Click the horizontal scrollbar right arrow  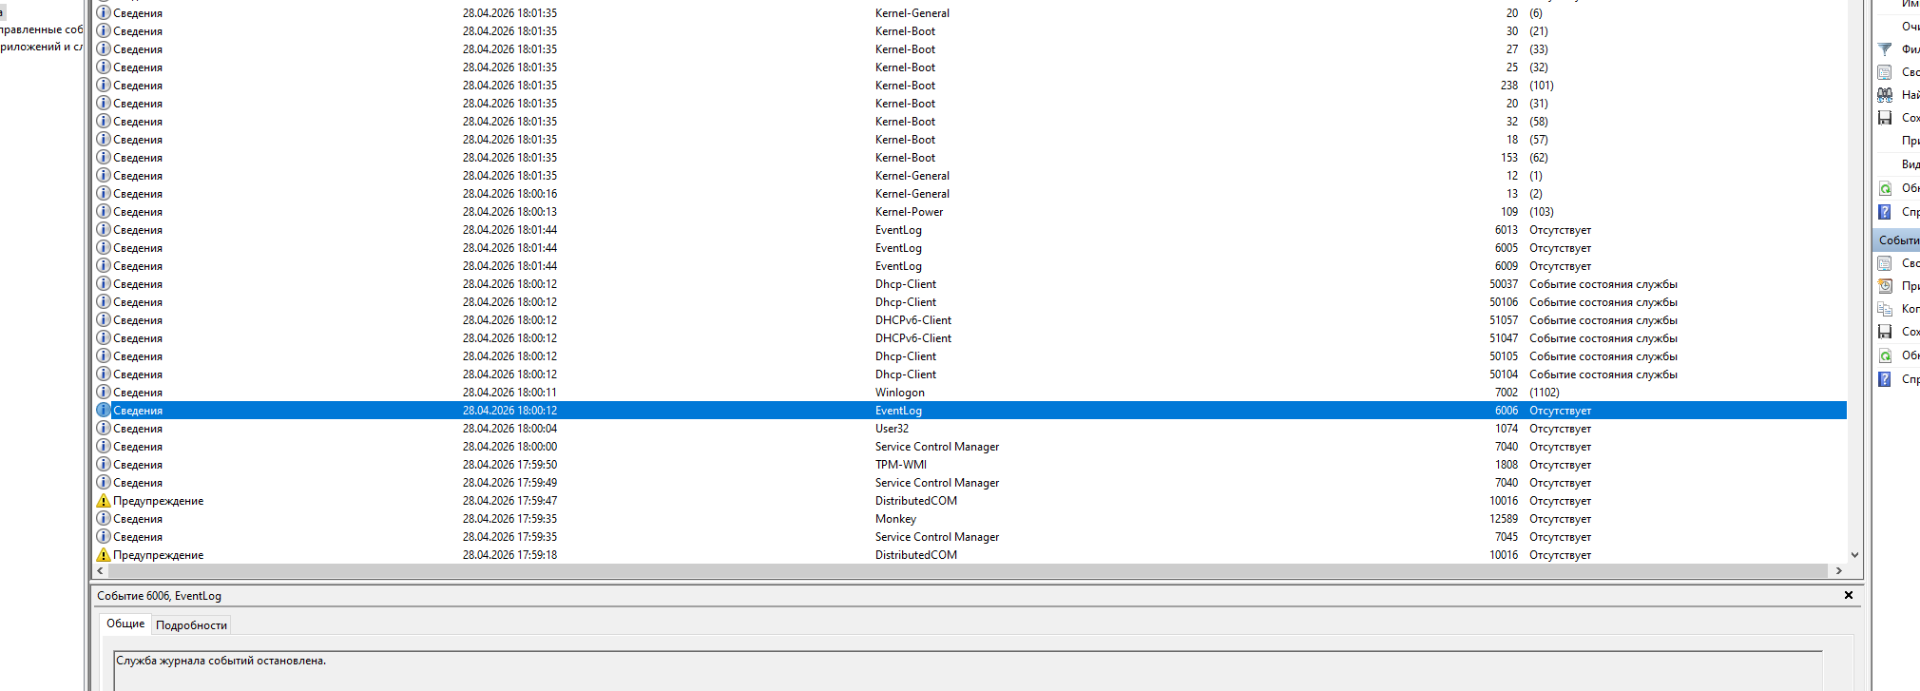tap(1838, 571)
